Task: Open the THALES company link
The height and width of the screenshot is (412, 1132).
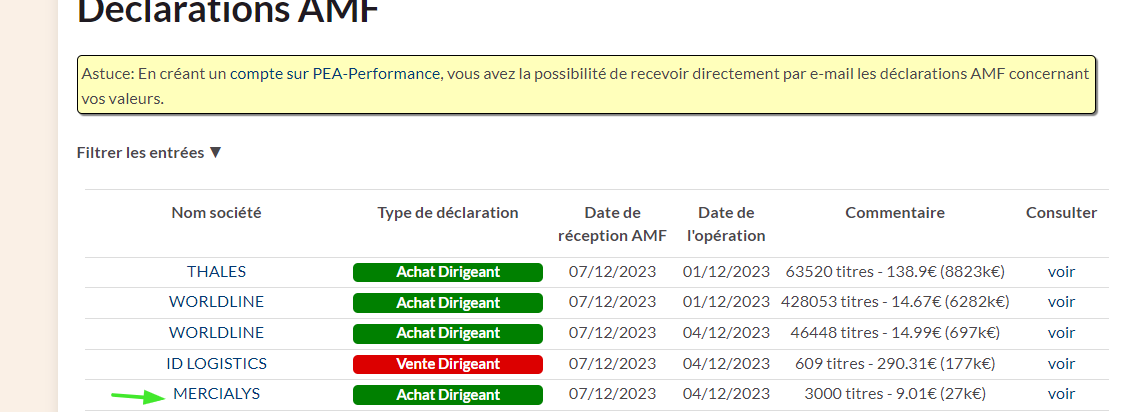Action: click(217, 272)
